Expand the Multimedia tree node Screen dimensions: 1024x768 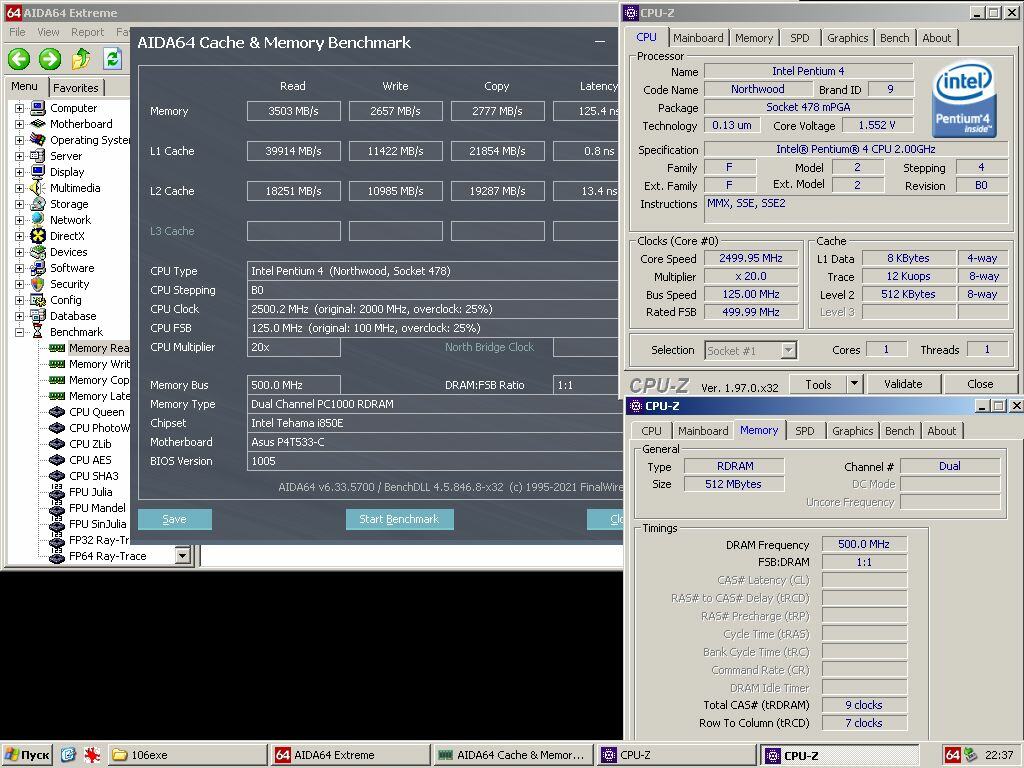pyautogui.click(x=20, y=188)
